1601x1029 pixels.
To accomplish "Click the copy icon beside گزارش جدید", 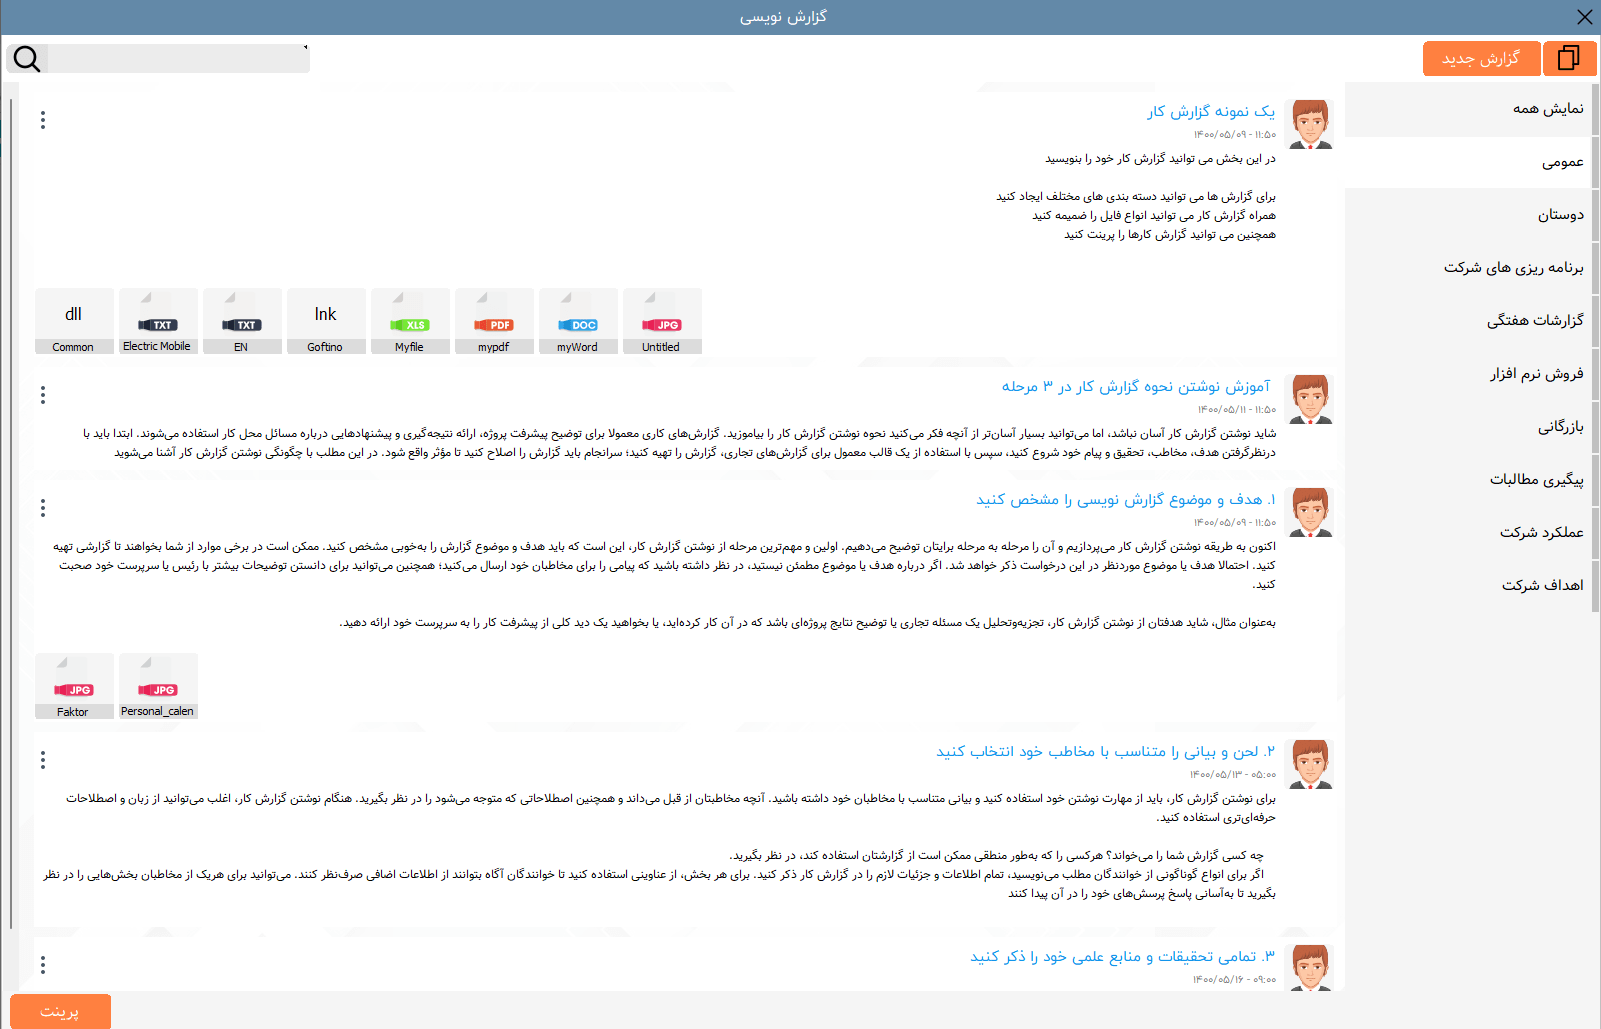I will tap(1569, 59).
